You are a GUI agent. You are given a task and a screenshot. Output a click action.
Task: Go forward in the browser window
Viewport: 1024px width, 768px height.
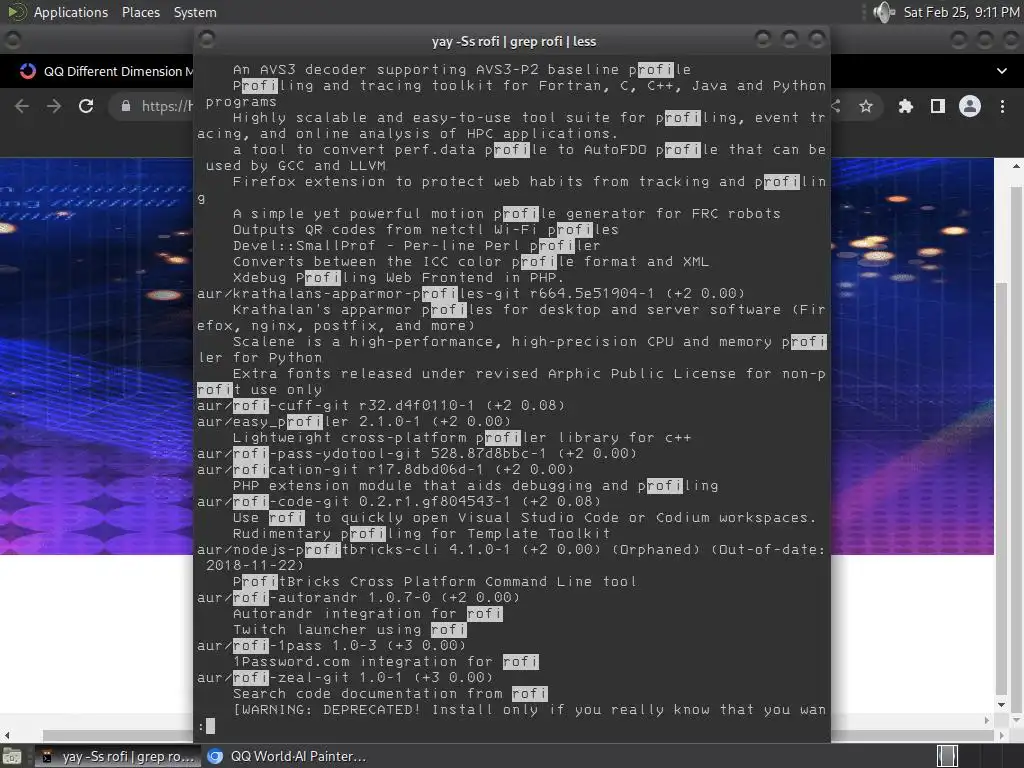pyautogui.click(x=54, y=106)
